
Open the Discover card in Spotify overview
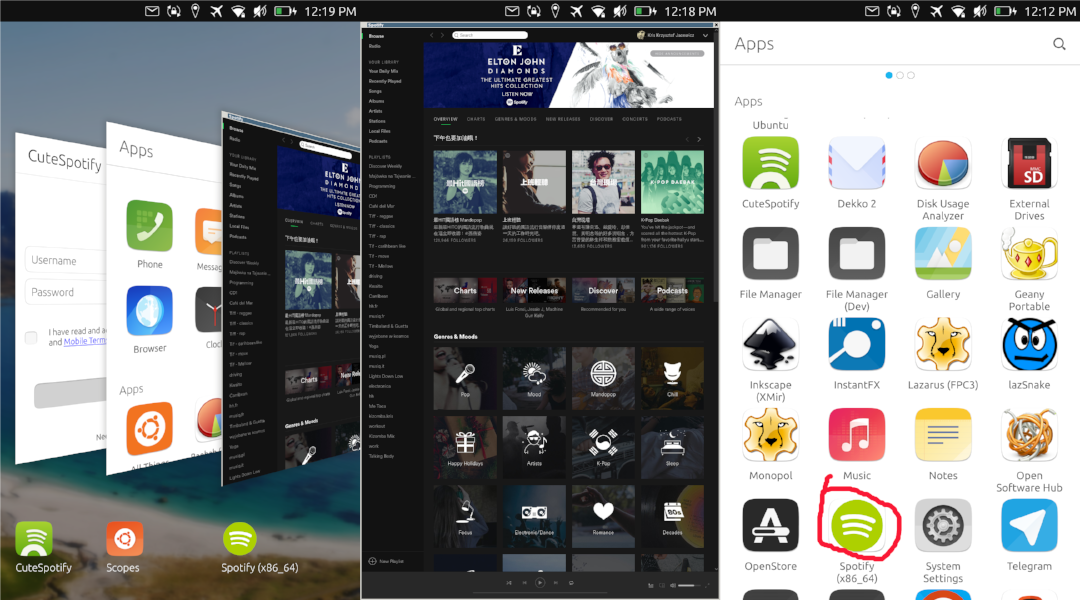pos(603,290)
